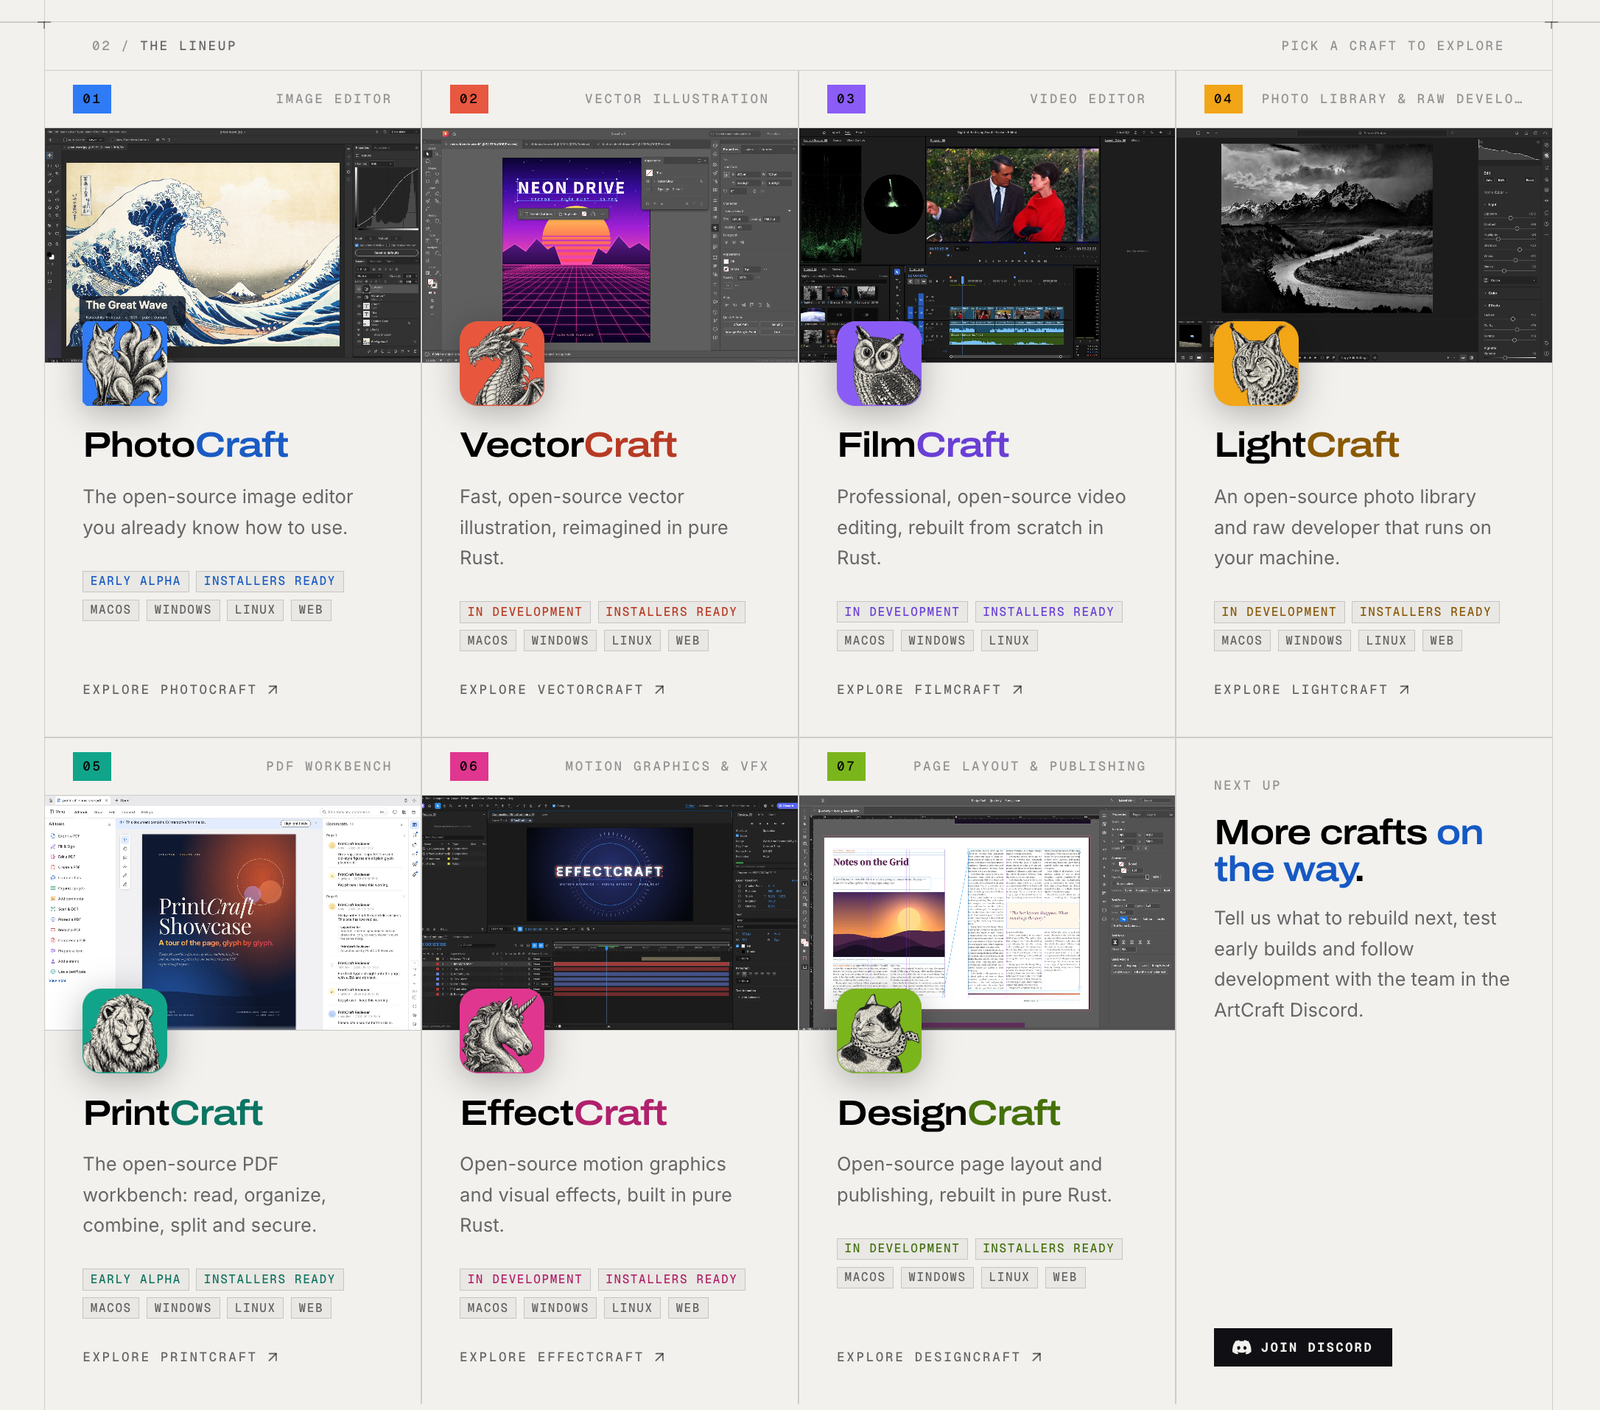Open the PrintCraft Showcase PDF screenshot
This screenshot has height=1410, width=1600.
233,913
